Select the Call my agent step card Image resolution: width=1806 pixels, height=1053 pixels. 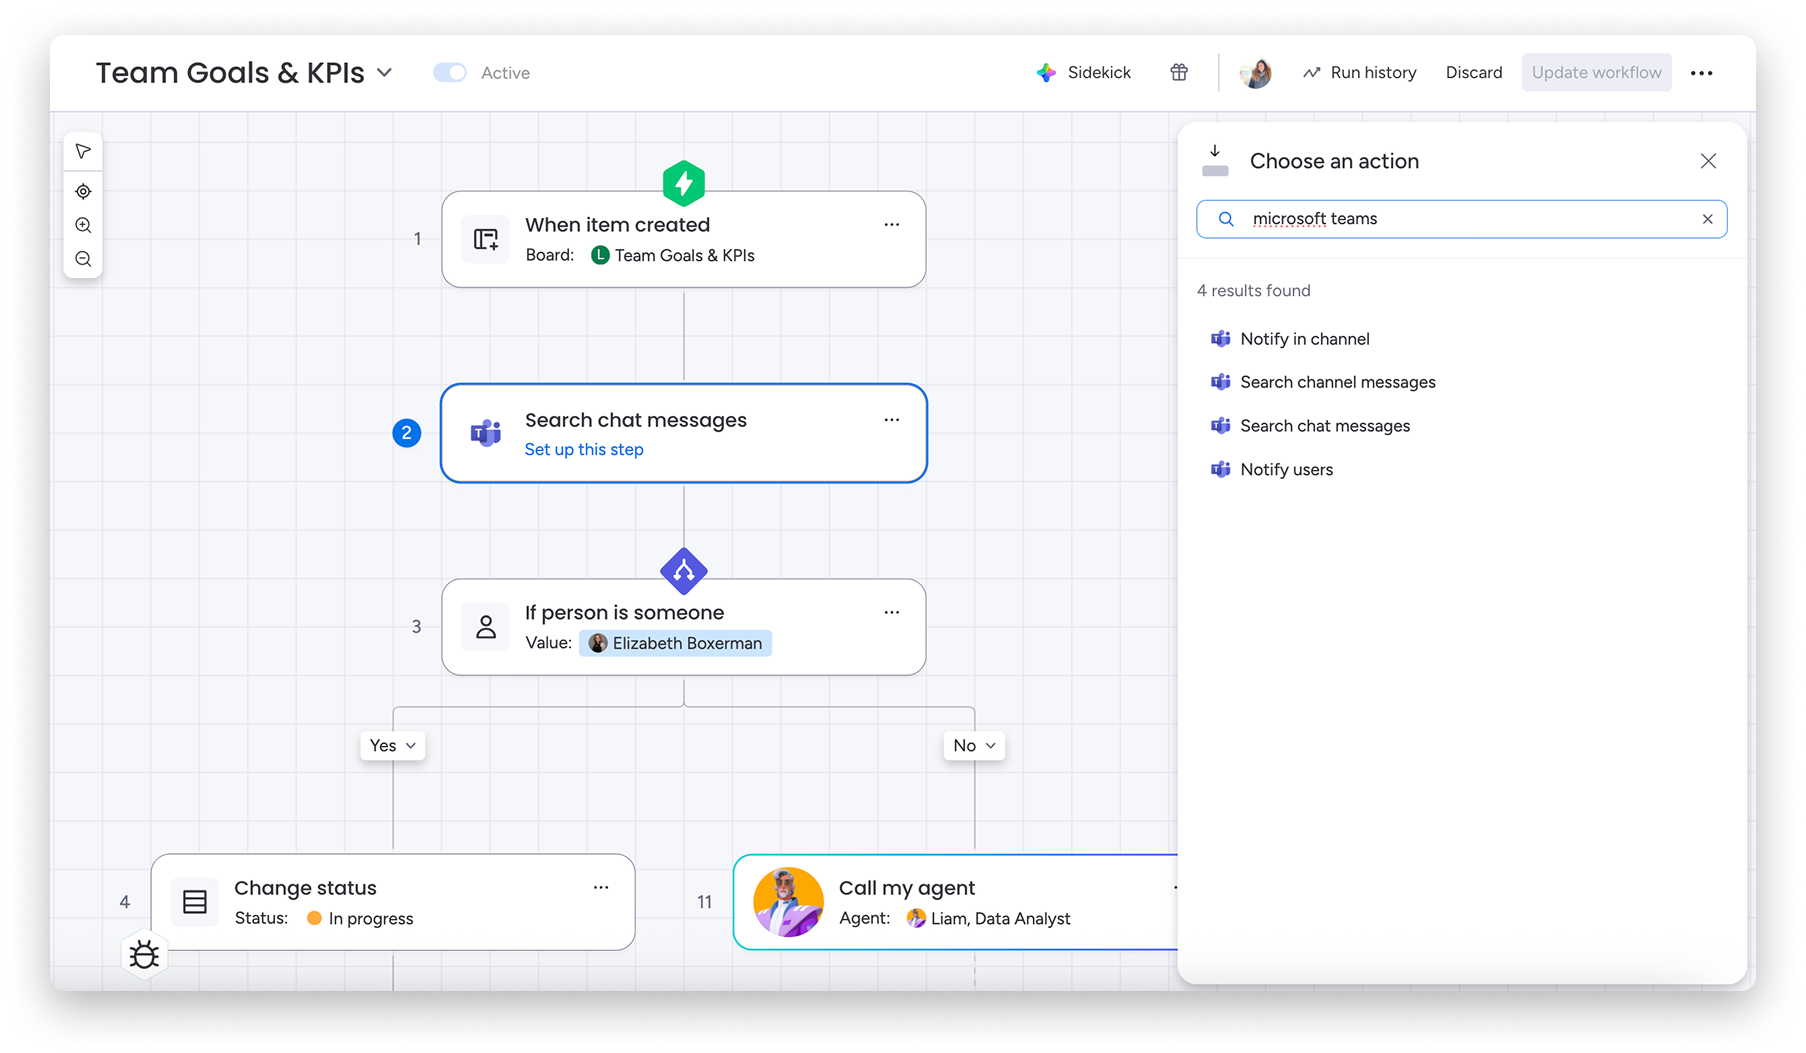[x=955, y=902]
